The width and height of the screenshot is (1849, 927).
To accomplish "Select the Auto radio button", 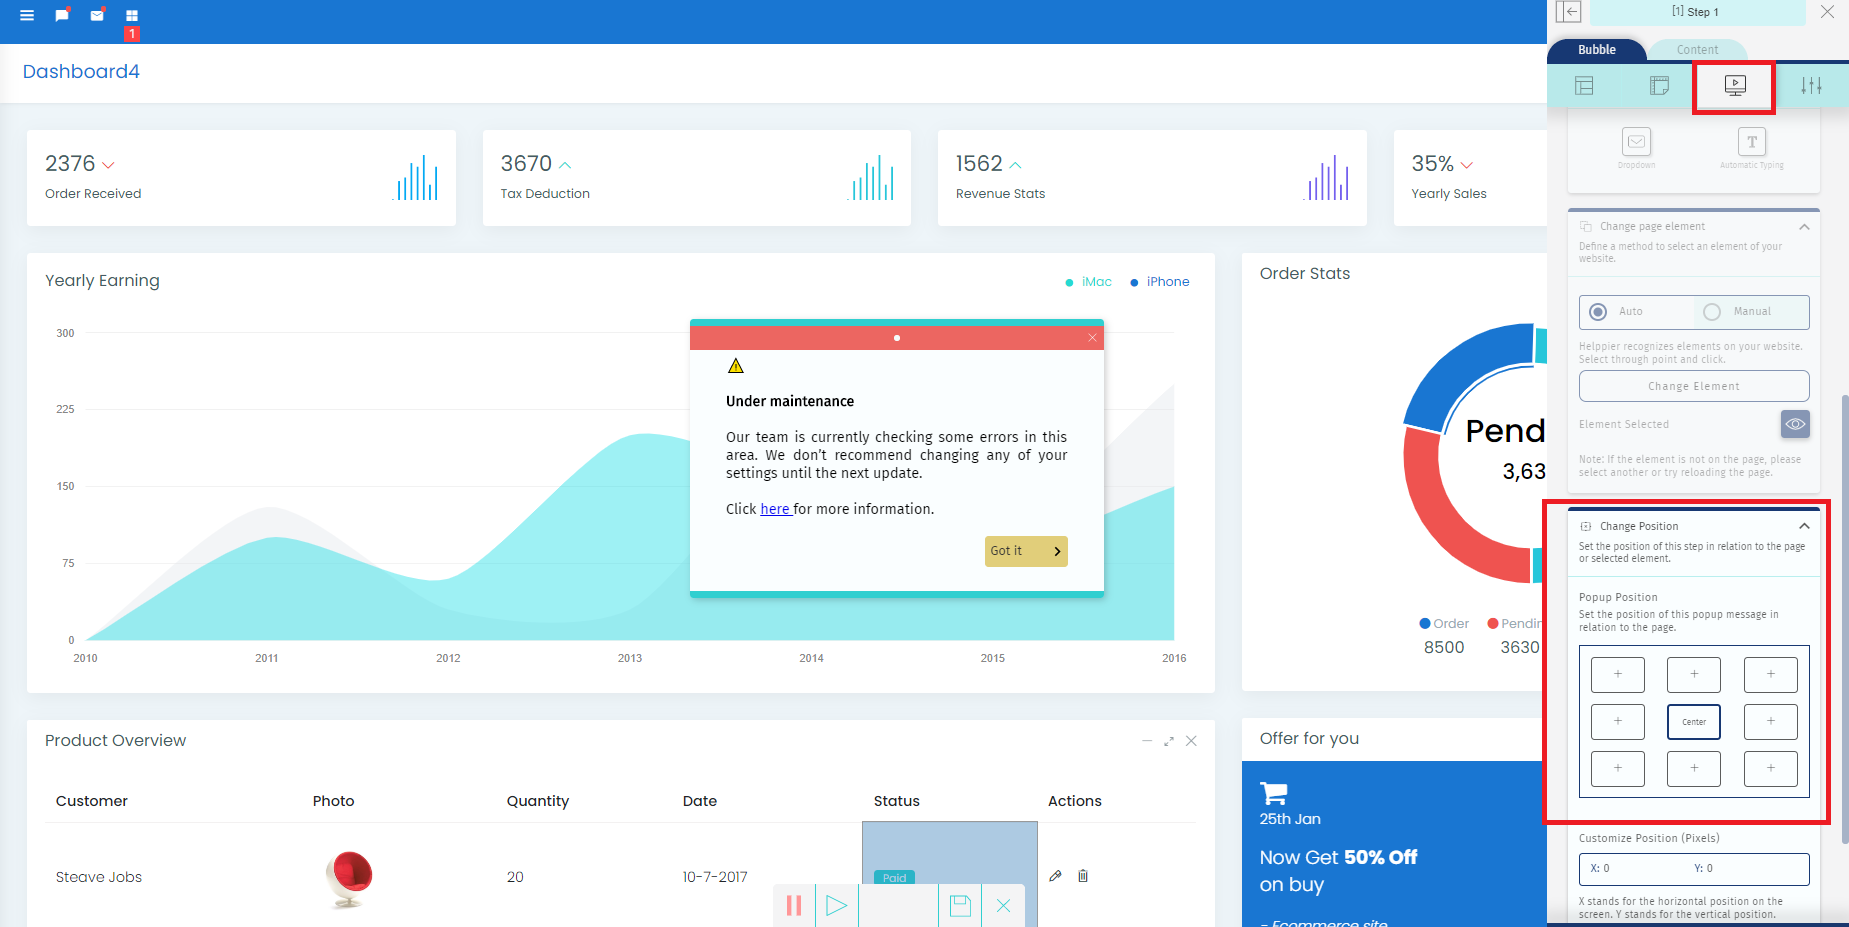I will pyautogui.click(x=1598, y=312).
